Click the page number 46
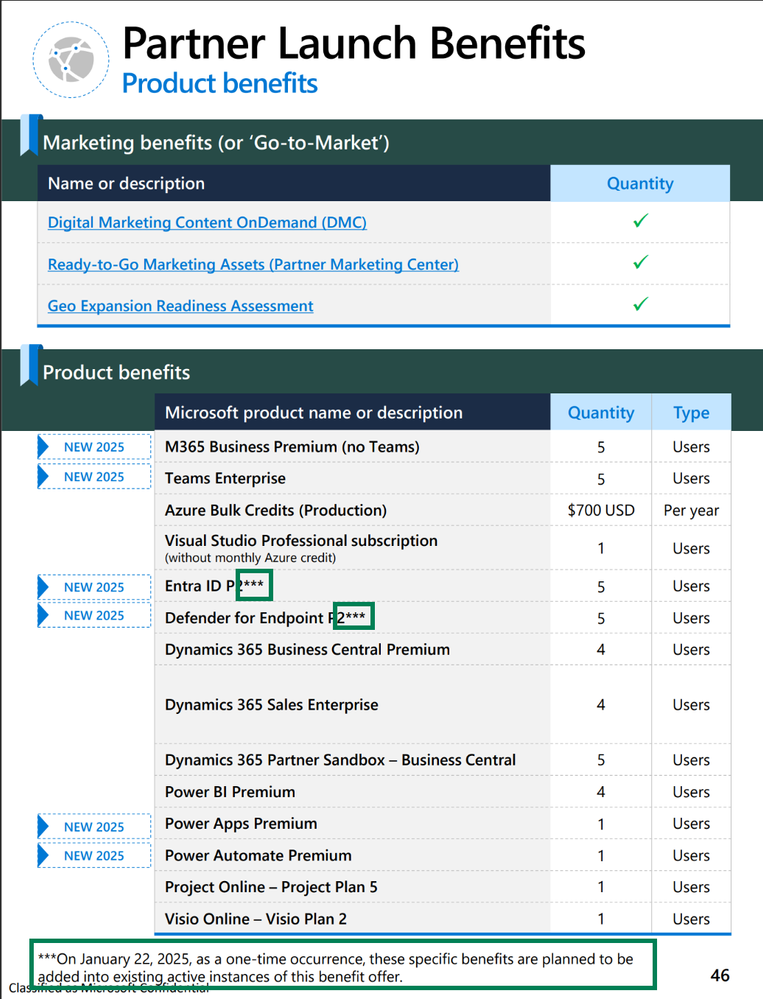 [720, 975]
